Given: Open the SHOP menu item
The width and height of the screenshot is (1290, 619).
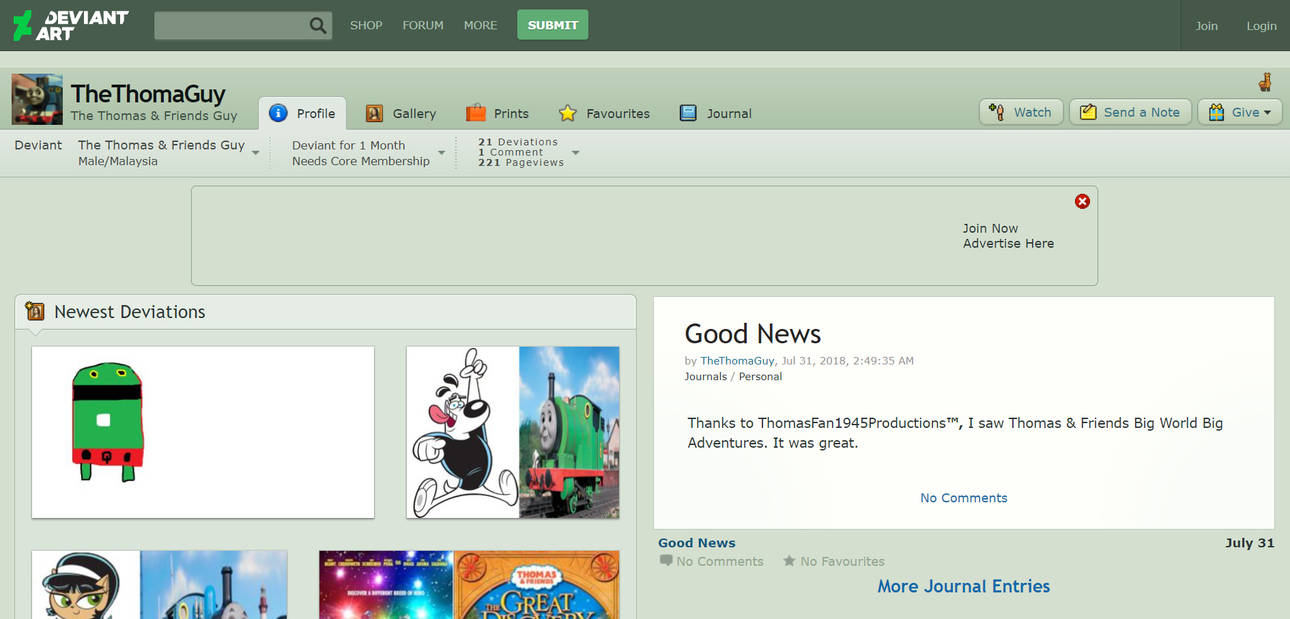Looking at the screenshot, I should (366, 25).
